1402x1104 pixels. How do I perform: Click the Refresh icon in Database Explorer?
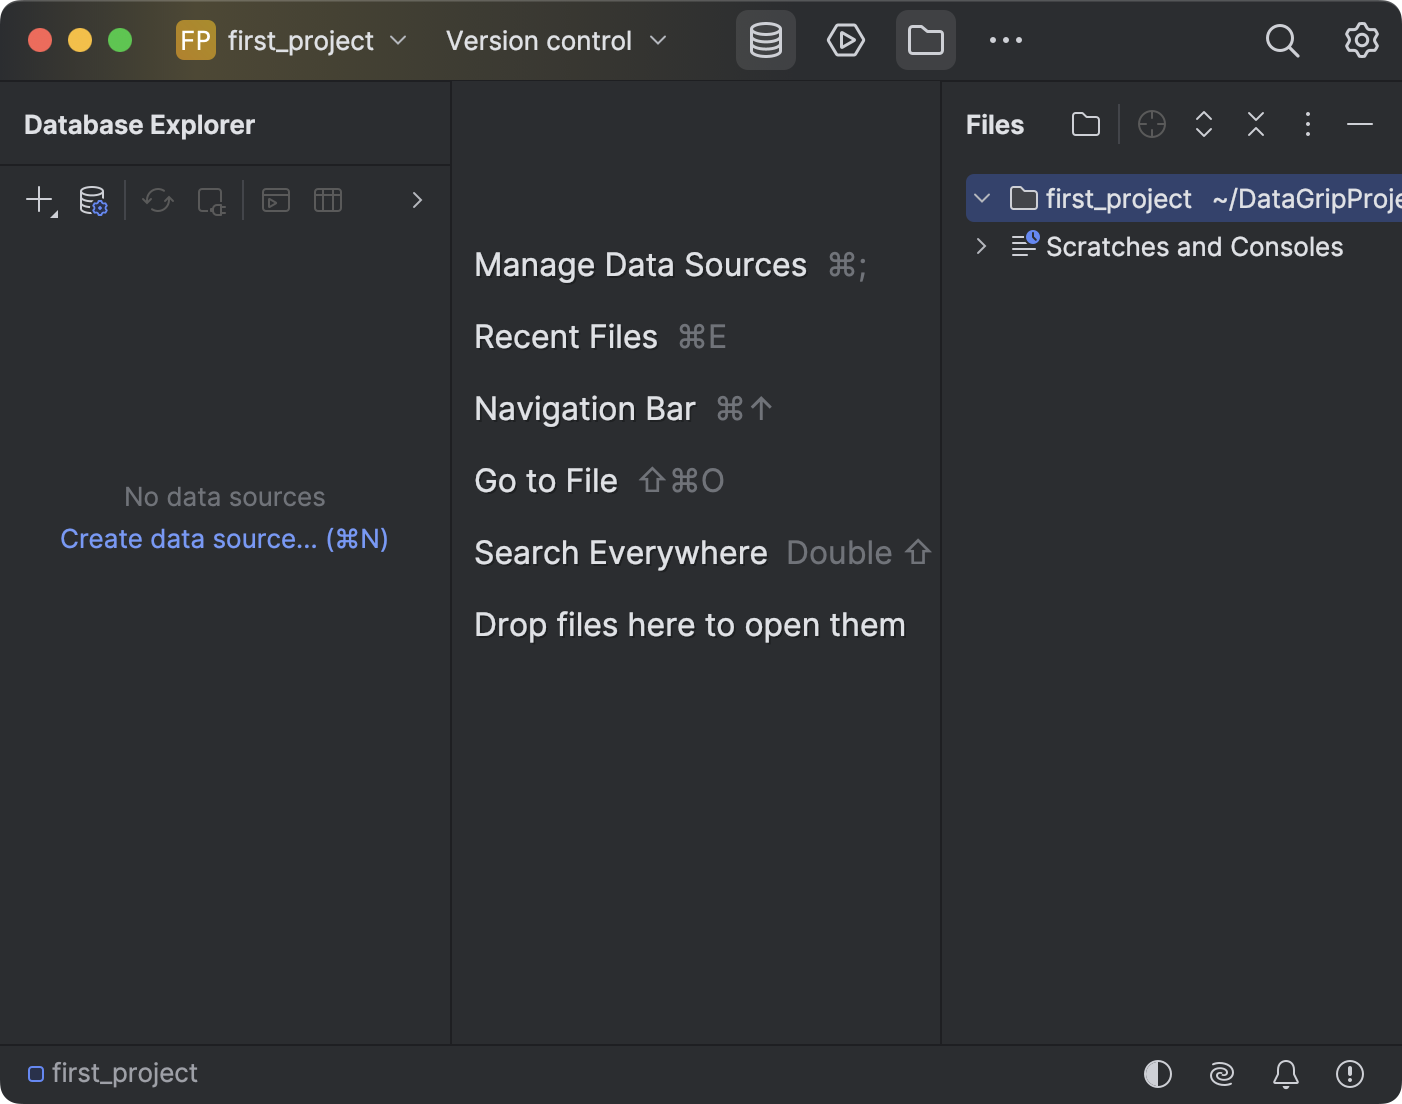point(157,200)
